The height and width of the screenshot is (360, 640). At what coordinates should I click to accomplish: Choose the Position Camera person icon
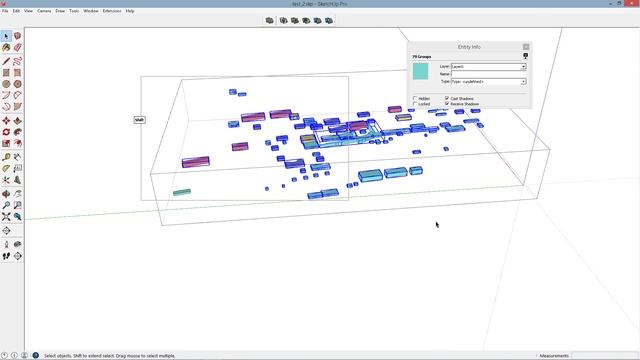click(x=6, y=244)
